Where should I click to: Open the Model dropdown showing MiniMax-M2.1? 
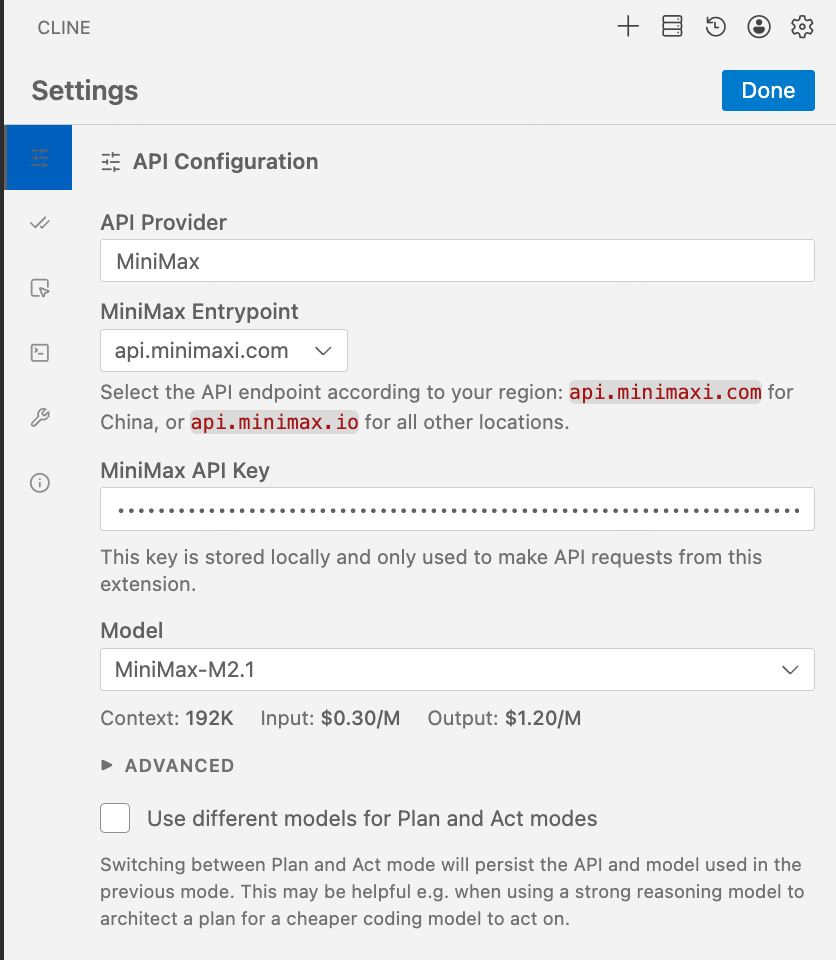pos(457,670)
